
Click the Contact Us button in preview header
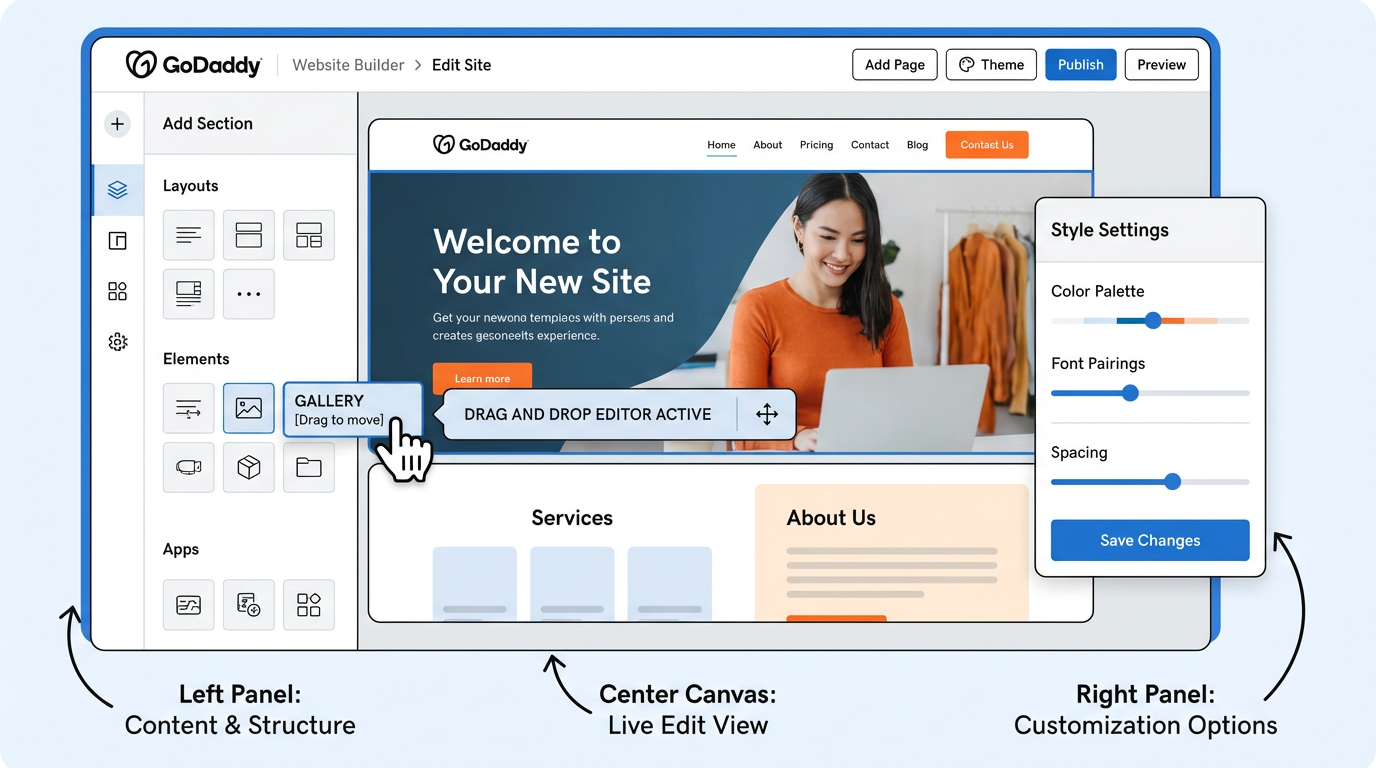click(x=986, y=144)
